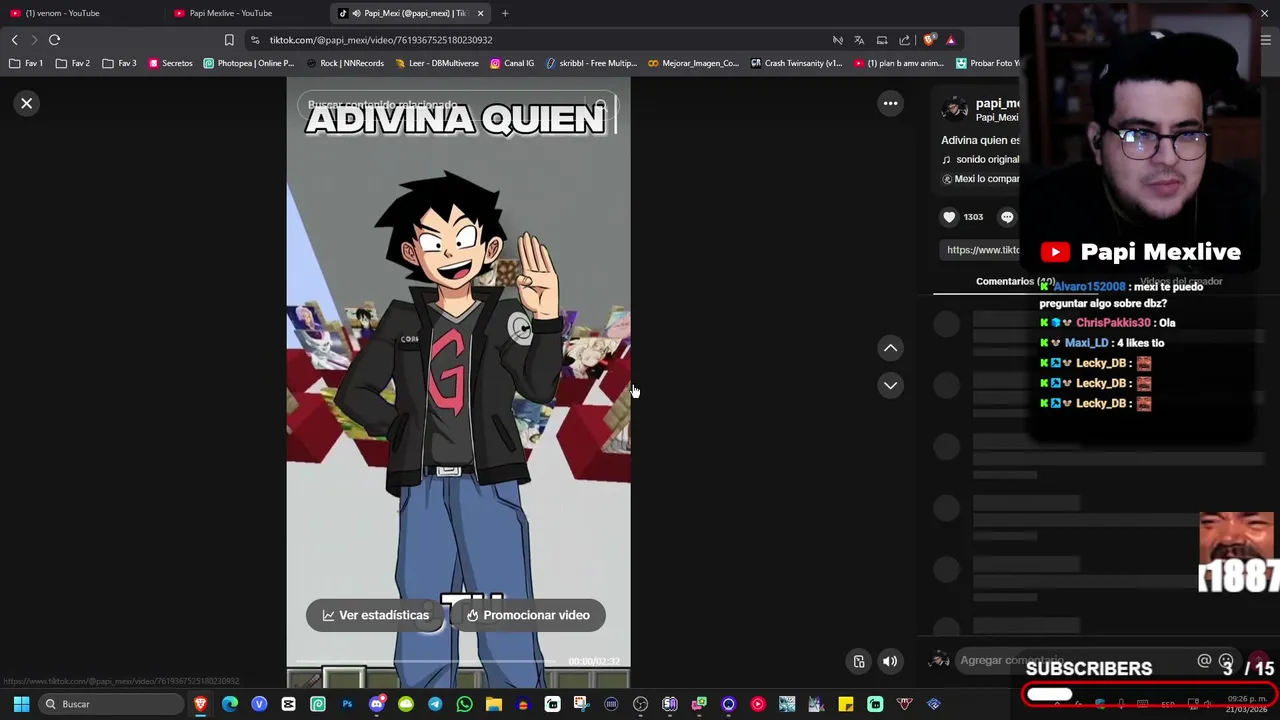Open the yellow sticky notes taskbar icon
Screen dimensions: 1280x720
pos(846,704)
